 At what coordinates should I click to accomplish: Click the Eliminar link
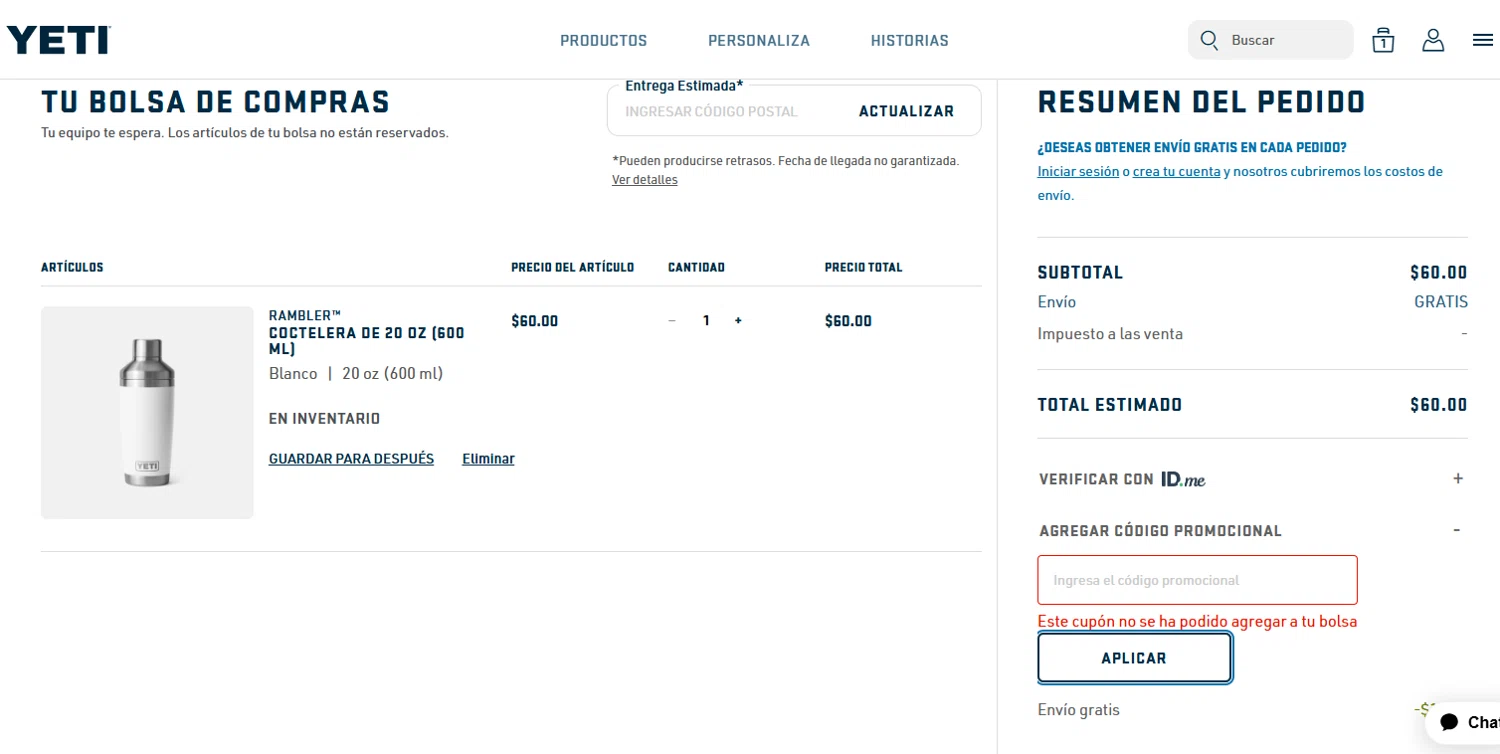pos(488,459)
